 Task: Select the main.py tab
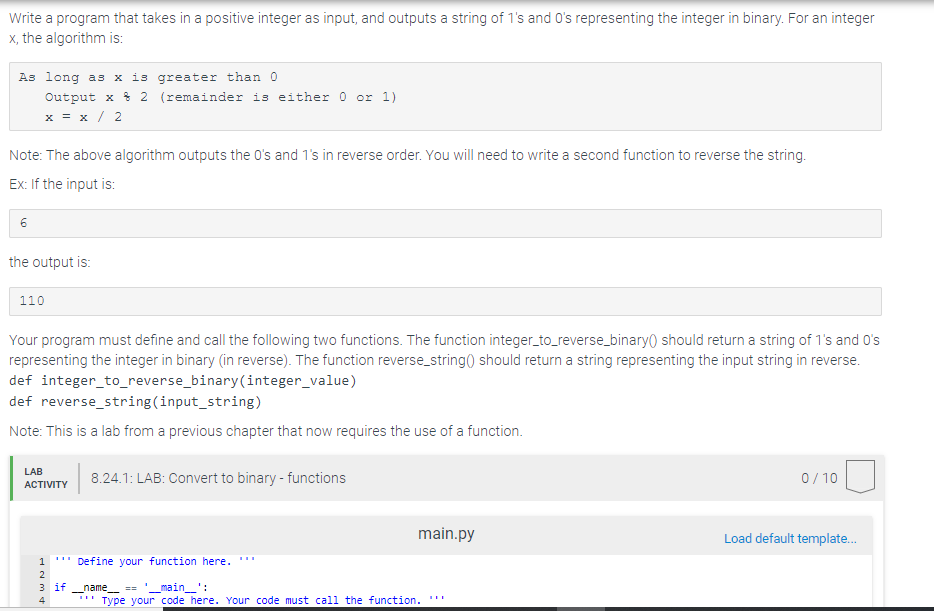pyautogui.click(x=446, y=533)
